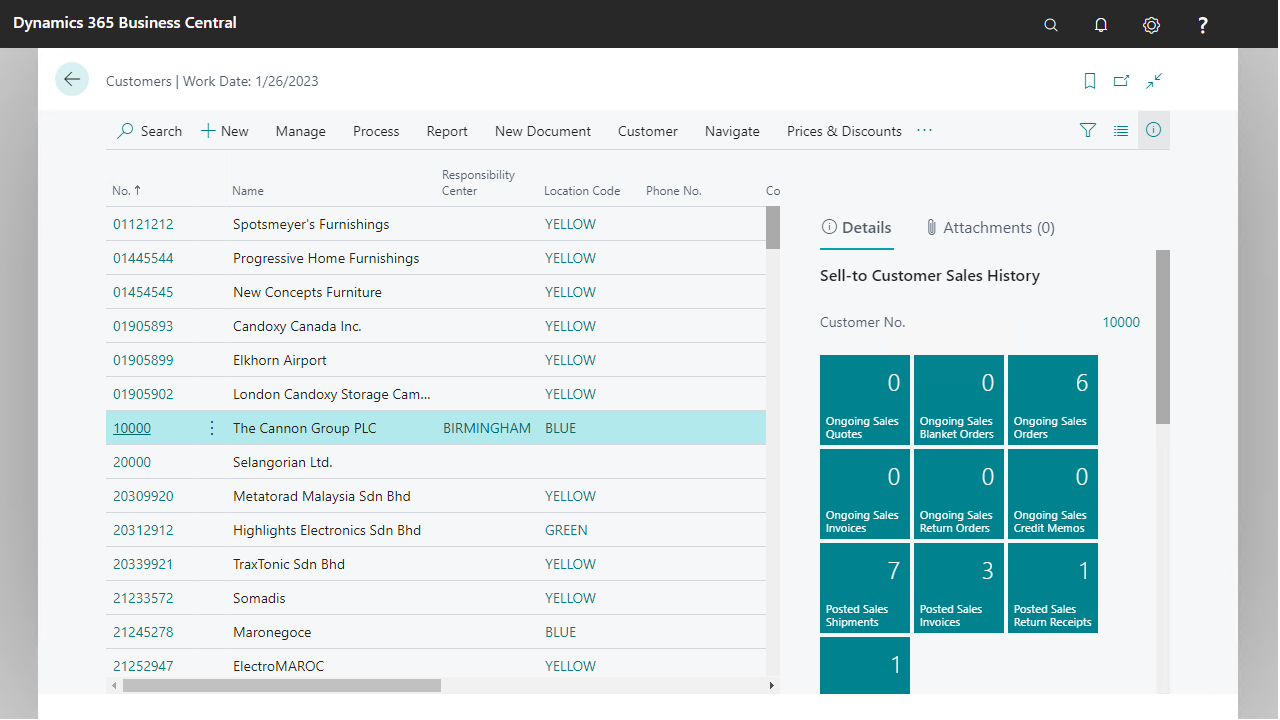Click the horizontal scrollbar thumb under list
Screen dimensions: 1280x720
282,686
